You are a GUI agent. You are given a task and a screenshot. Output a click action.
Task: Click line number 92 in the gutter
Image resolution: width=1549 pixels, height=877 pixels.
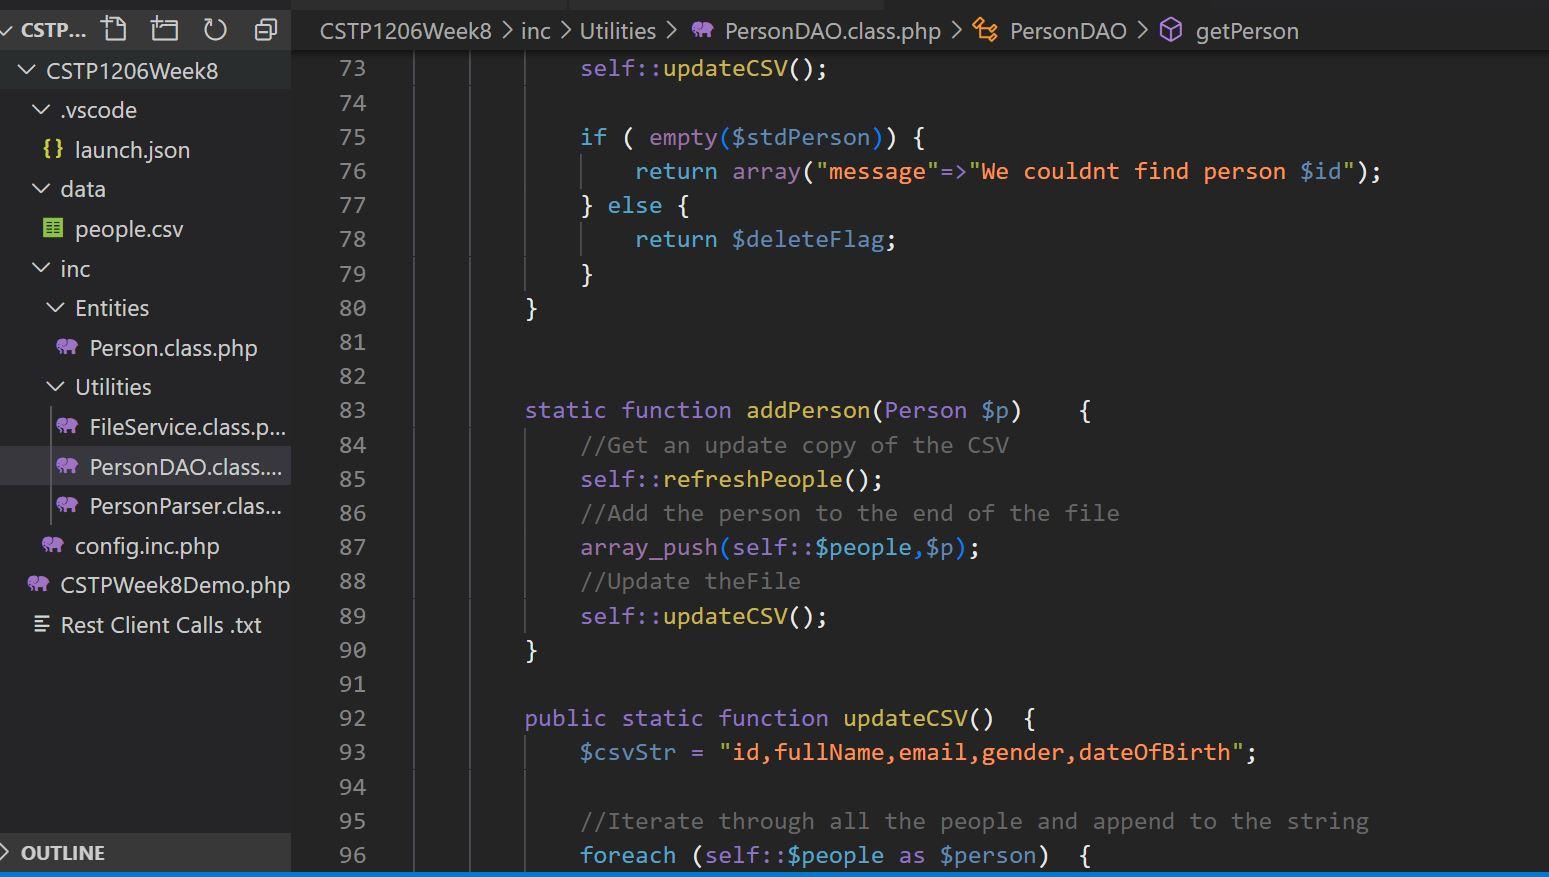(x=352, y=718)
